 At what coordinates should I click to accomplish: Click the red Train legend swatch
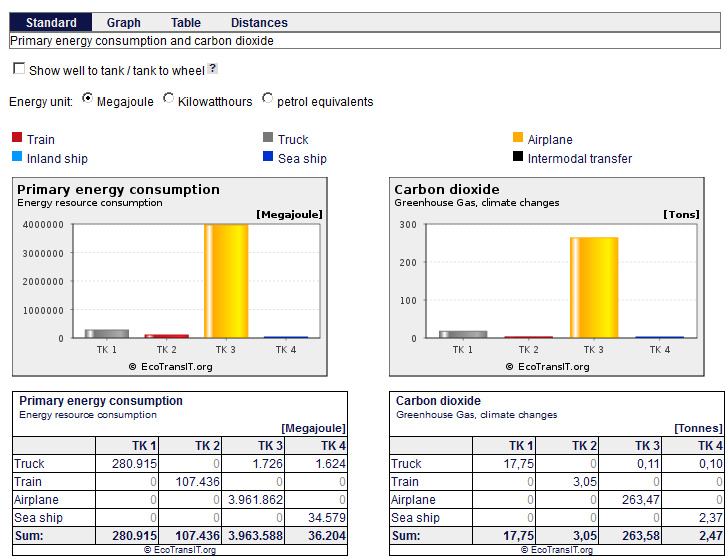pos(16,139)
